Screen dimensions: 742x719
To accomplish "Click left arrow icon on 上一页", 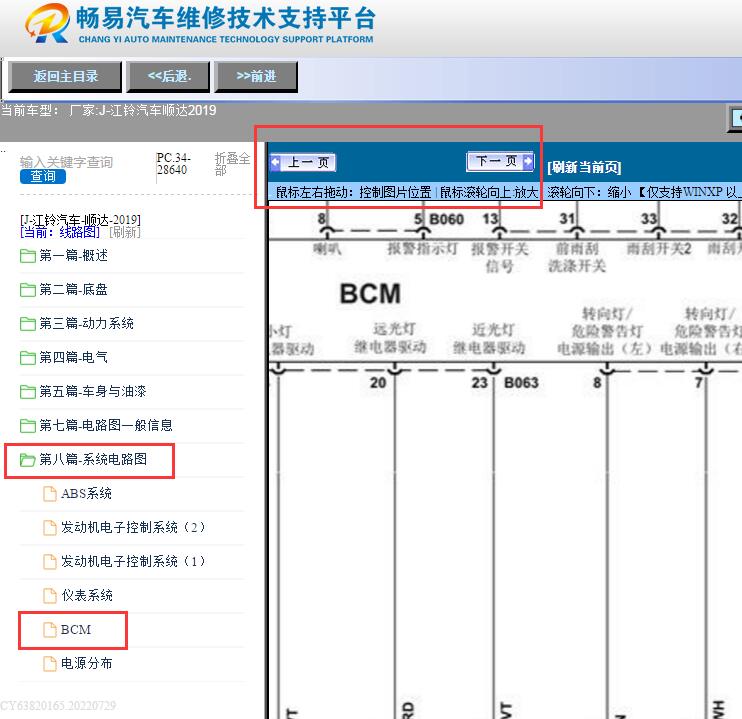I will point(276,162).
